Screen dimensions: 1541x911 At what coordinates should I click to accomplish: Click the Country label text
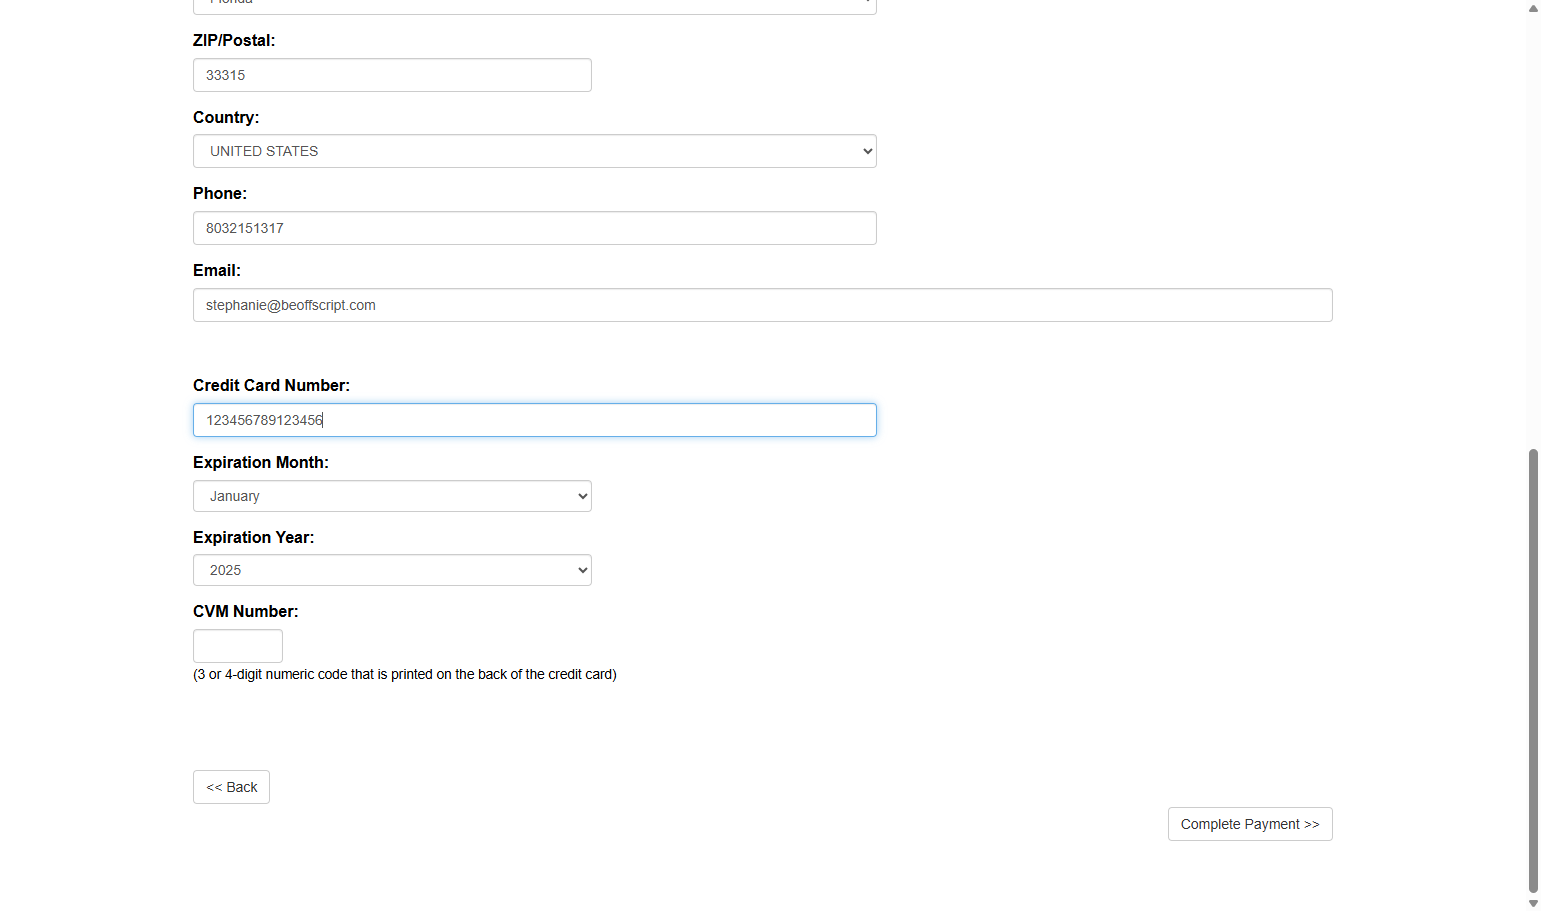click(x=225, y=117)
